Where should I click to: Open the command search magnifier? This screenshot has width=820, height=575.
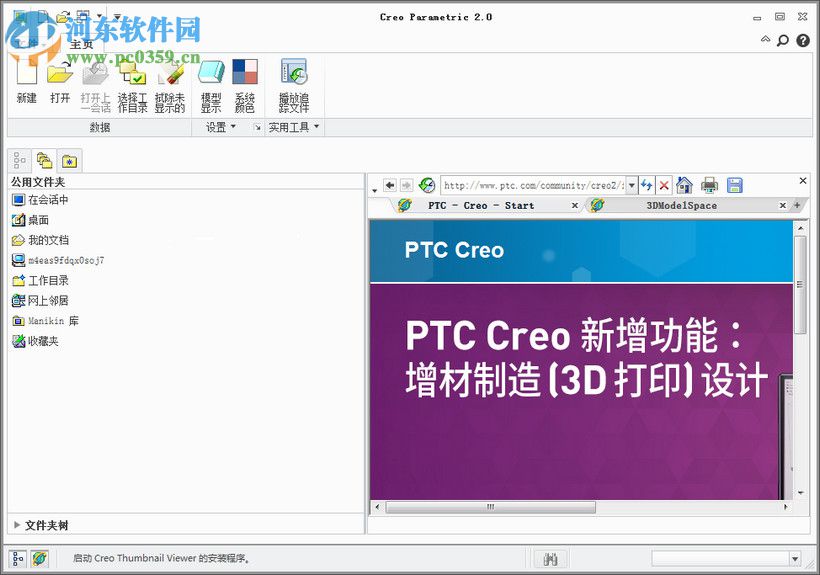tap(782, 40)
